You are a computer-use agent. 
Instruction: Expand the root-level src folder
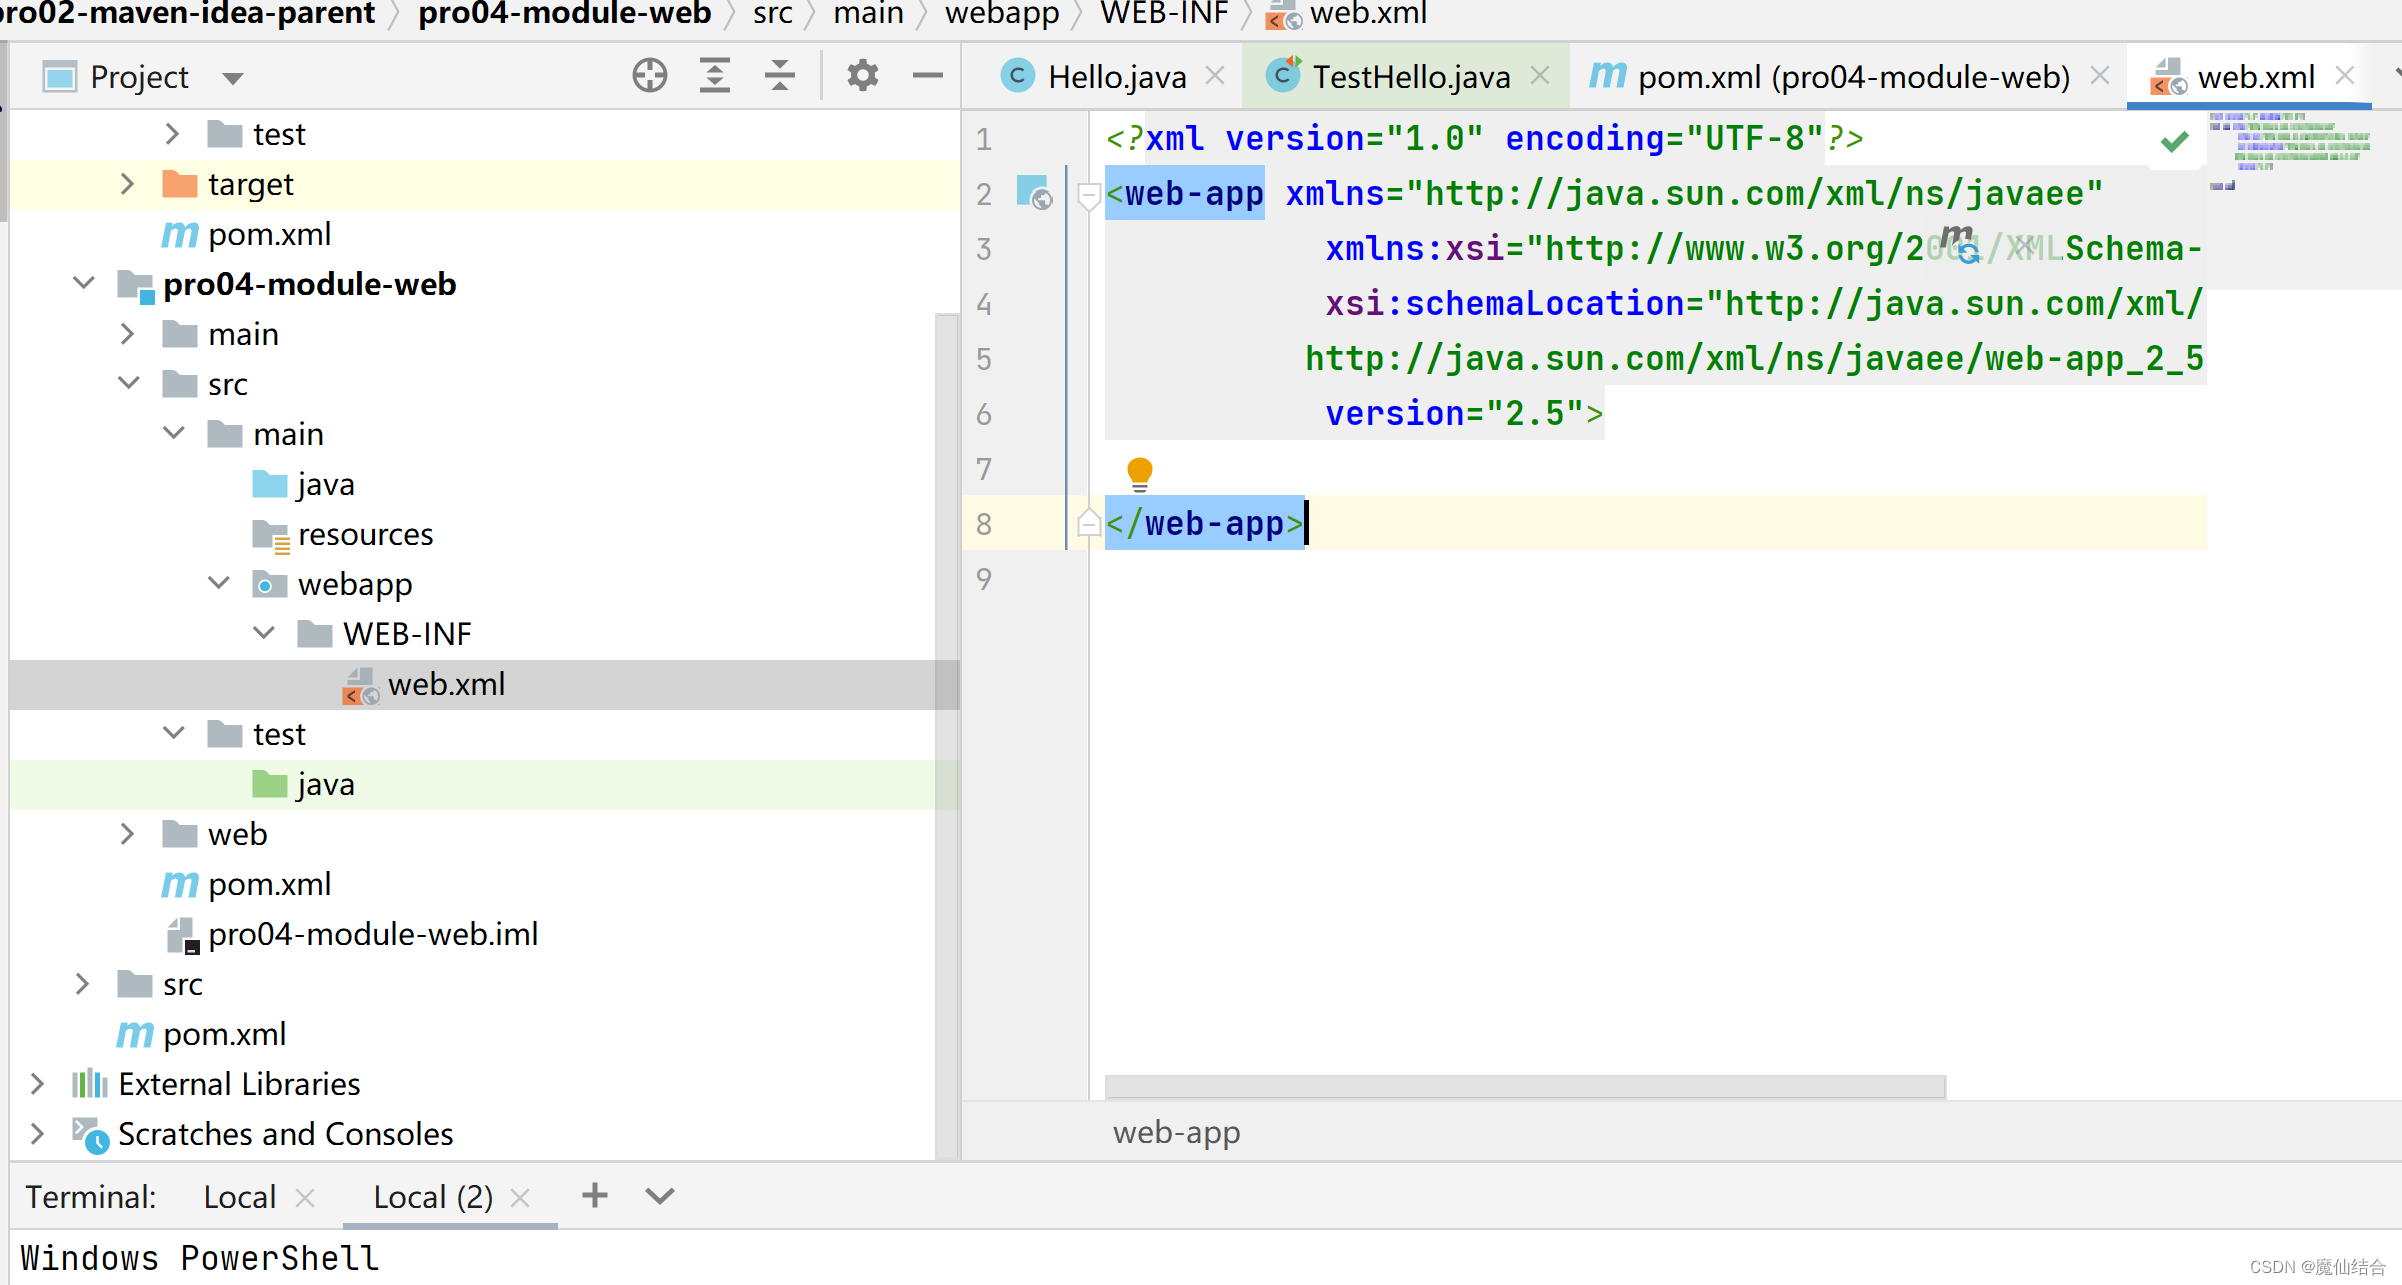(x=82, y=984)
